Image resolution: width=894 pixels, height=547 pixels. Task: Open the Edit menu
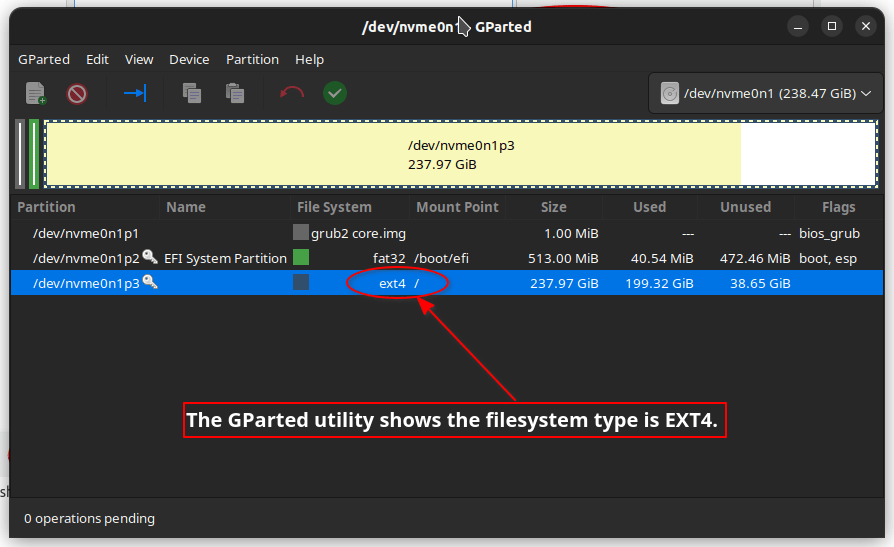click(97, 59)
